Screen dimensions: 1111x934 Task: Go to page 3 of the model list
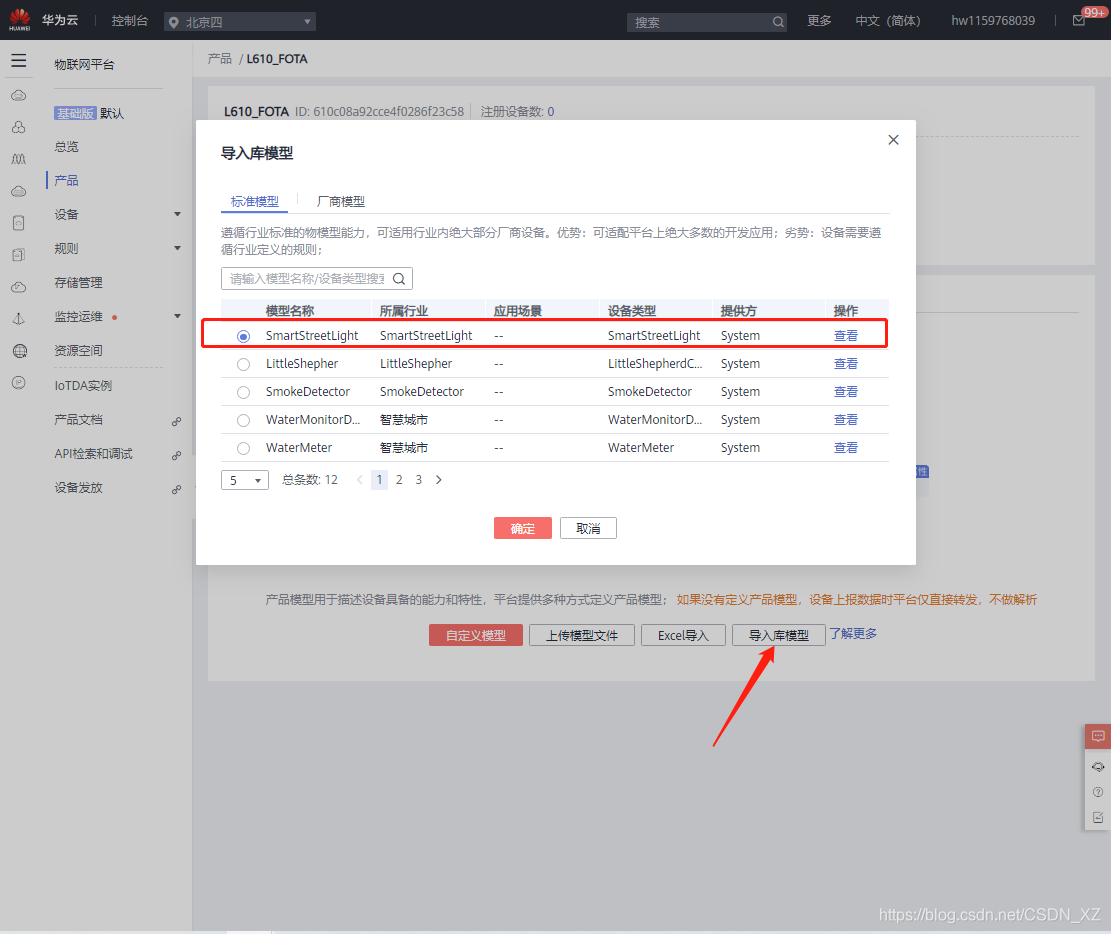[x=419, y=480]
